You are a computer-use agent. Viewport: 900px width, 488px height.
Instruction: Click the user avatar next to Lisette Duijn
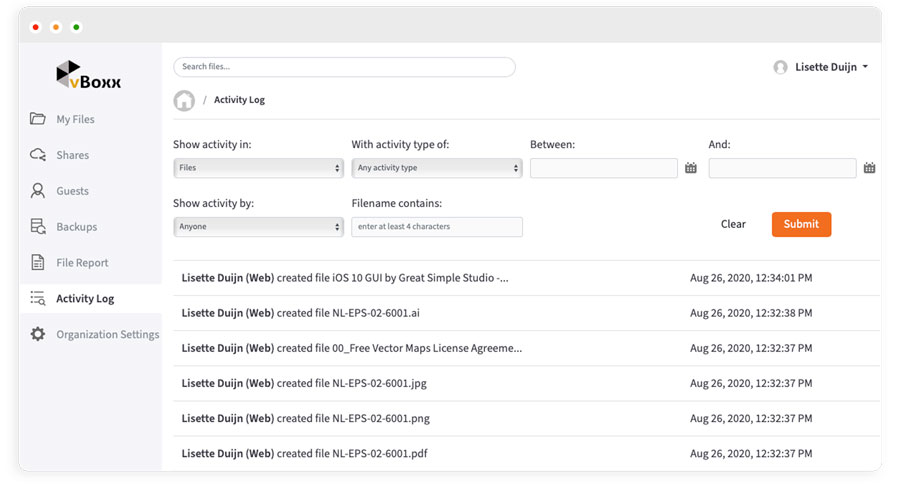[x=780, y=67]
